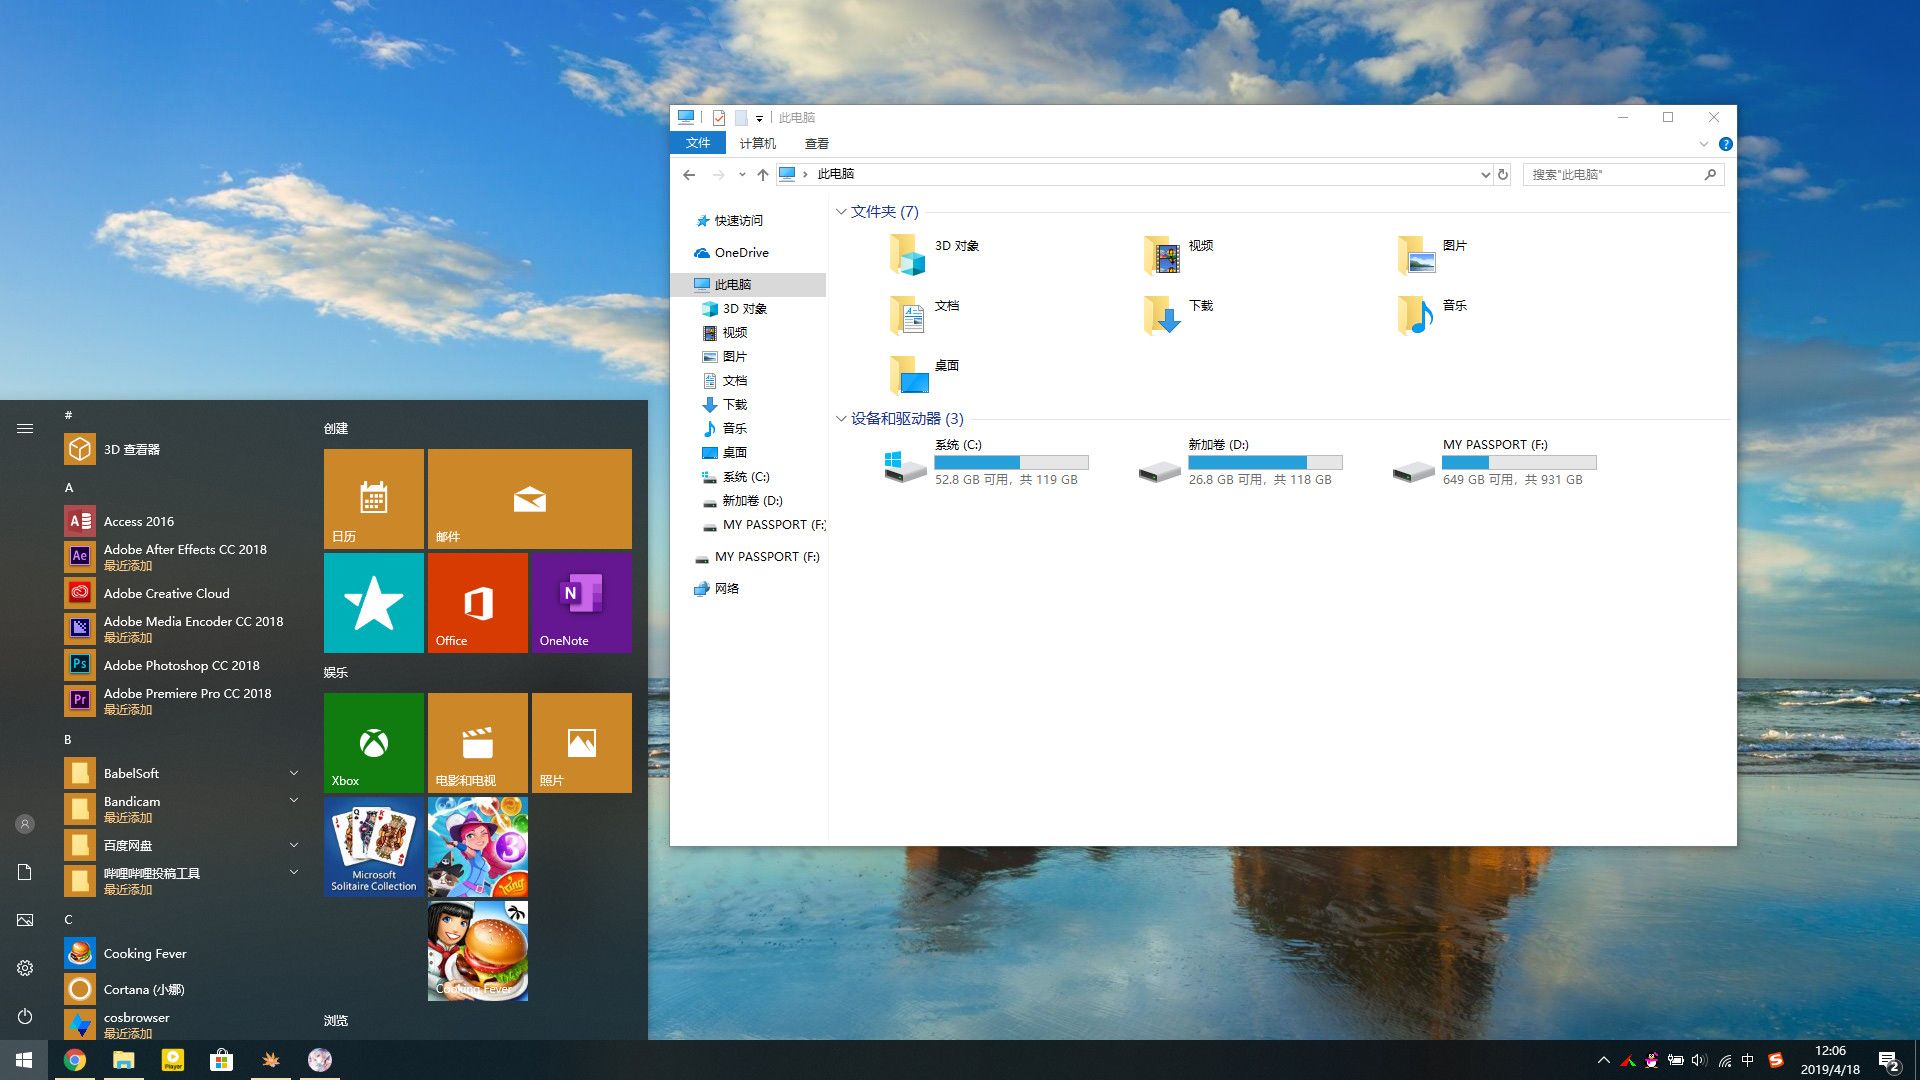Image resolution: width=1920 pixels, height=1080 pixels.
Task: Open recent locations dropdown arrow
Action: (x=742, y=174)
